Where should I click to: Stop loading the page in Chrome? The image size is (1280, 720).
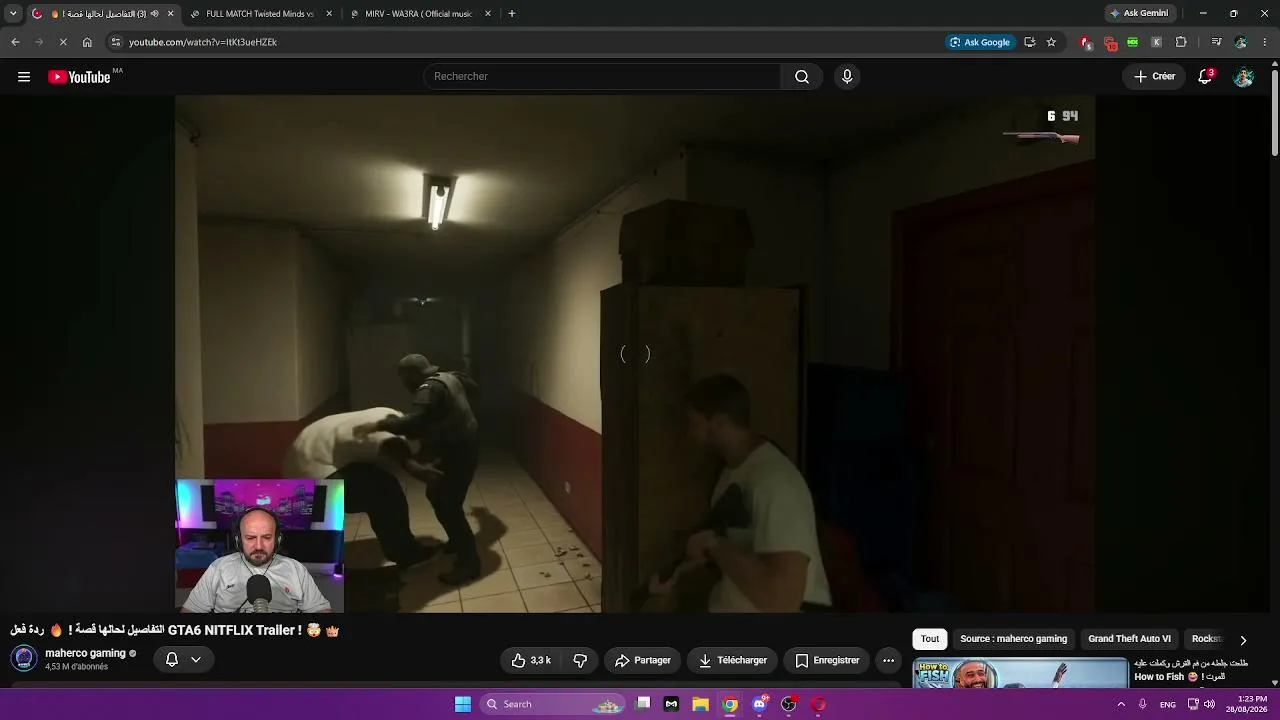62,42
